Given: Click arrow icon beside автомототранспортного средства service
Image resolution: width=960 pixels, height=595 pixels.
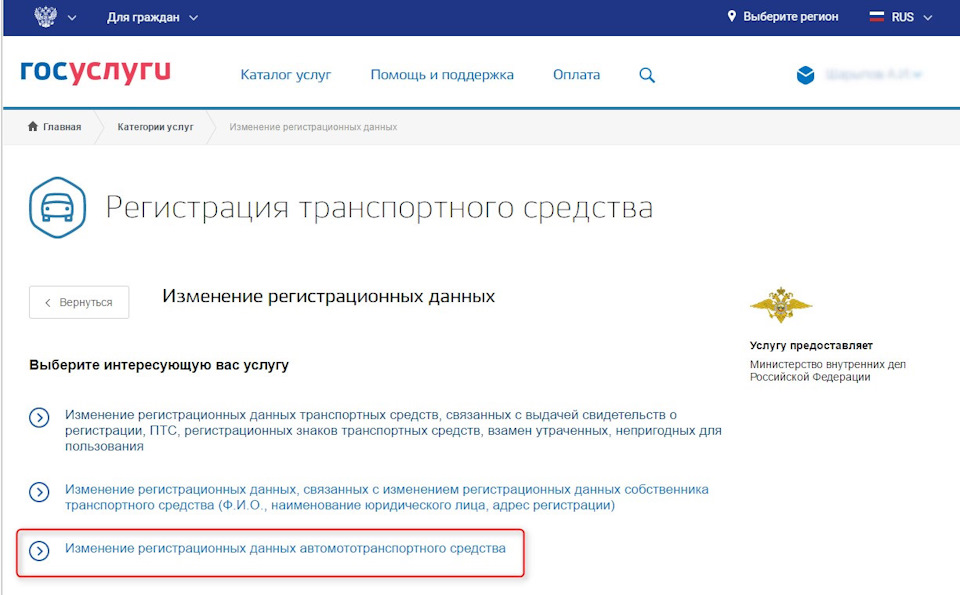Looking at the screenshot, I should 39,551.
